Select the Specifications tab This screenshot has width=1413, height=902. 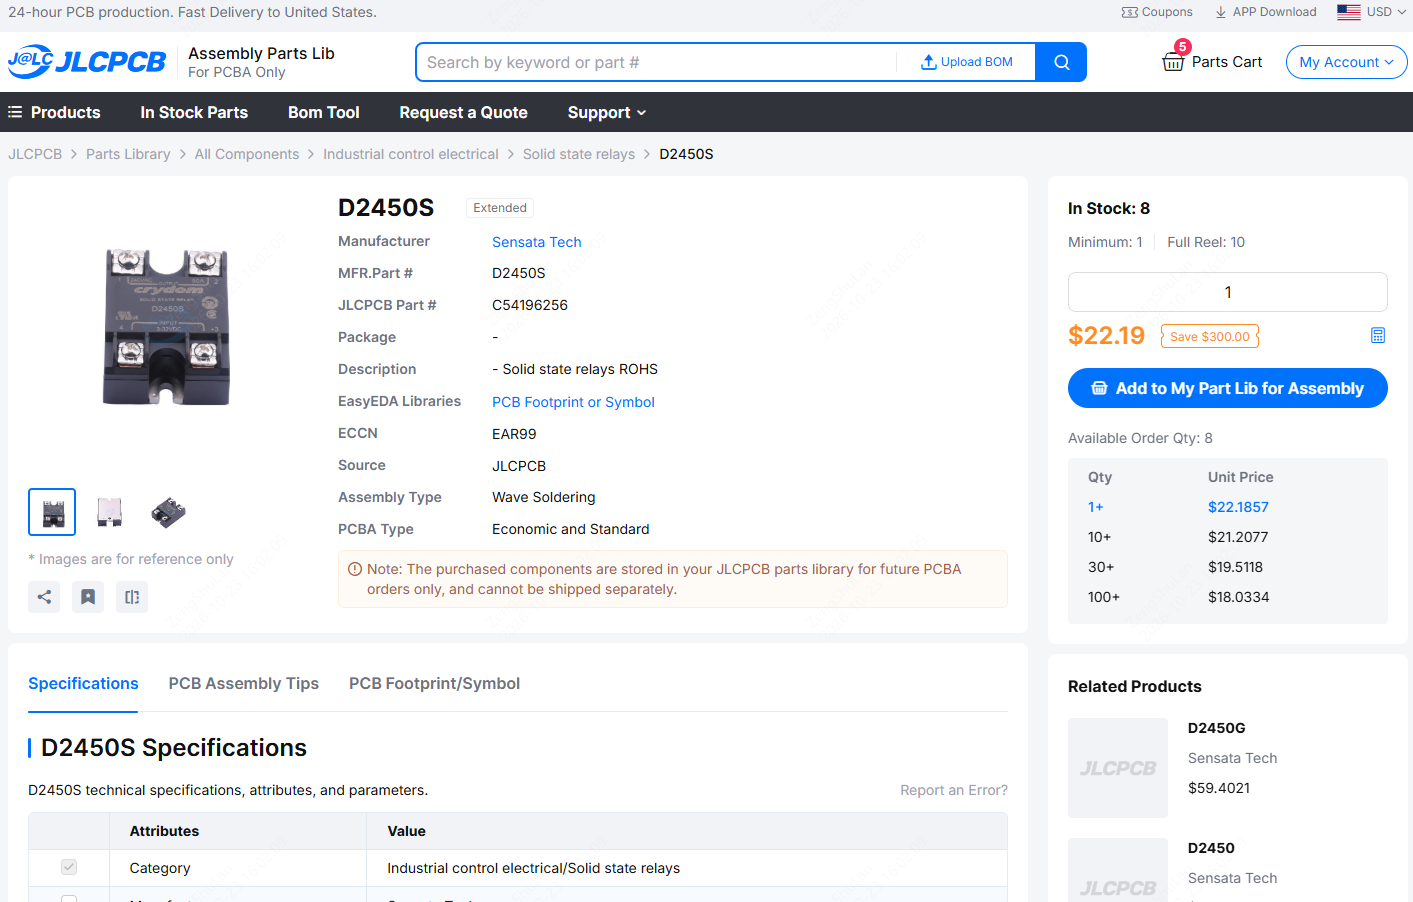83,683
